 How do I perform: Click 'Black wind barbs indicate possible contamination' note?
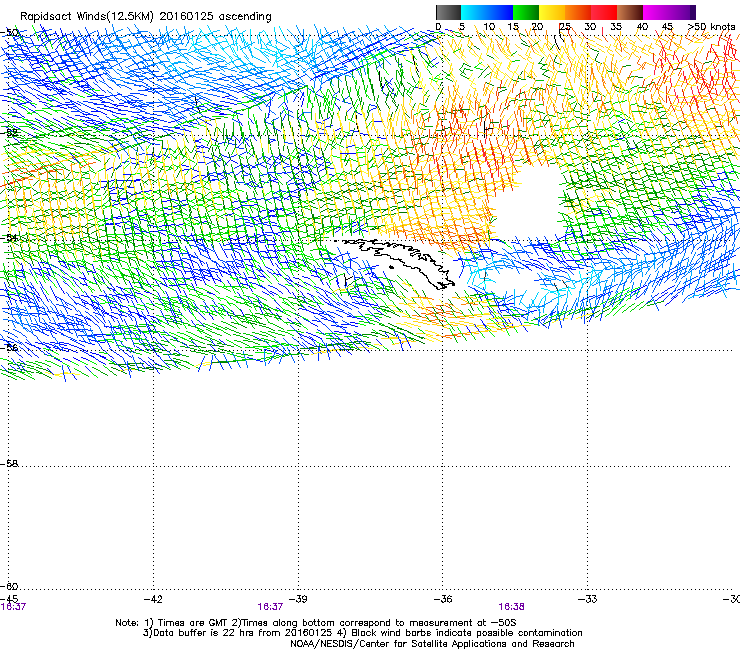click(467, 633)
